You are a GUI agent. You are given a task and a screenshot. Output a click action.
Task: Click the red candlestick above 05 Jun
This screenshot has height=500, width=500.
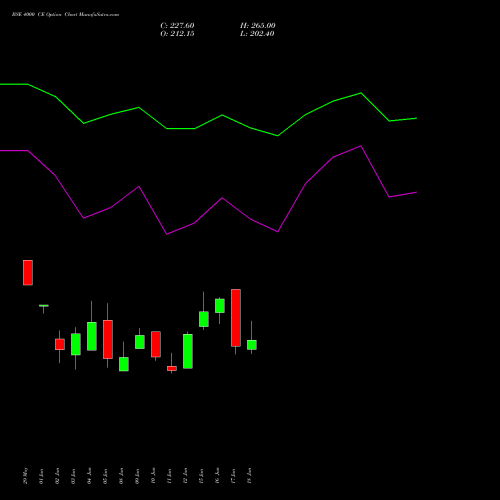coord(108,339)
